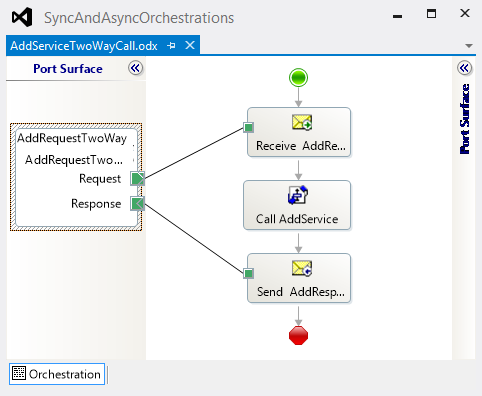The width and height of the screenshot is (482, 396).
Task: Collapse the right Port Surface panel
Action: [x=464, y=68]
